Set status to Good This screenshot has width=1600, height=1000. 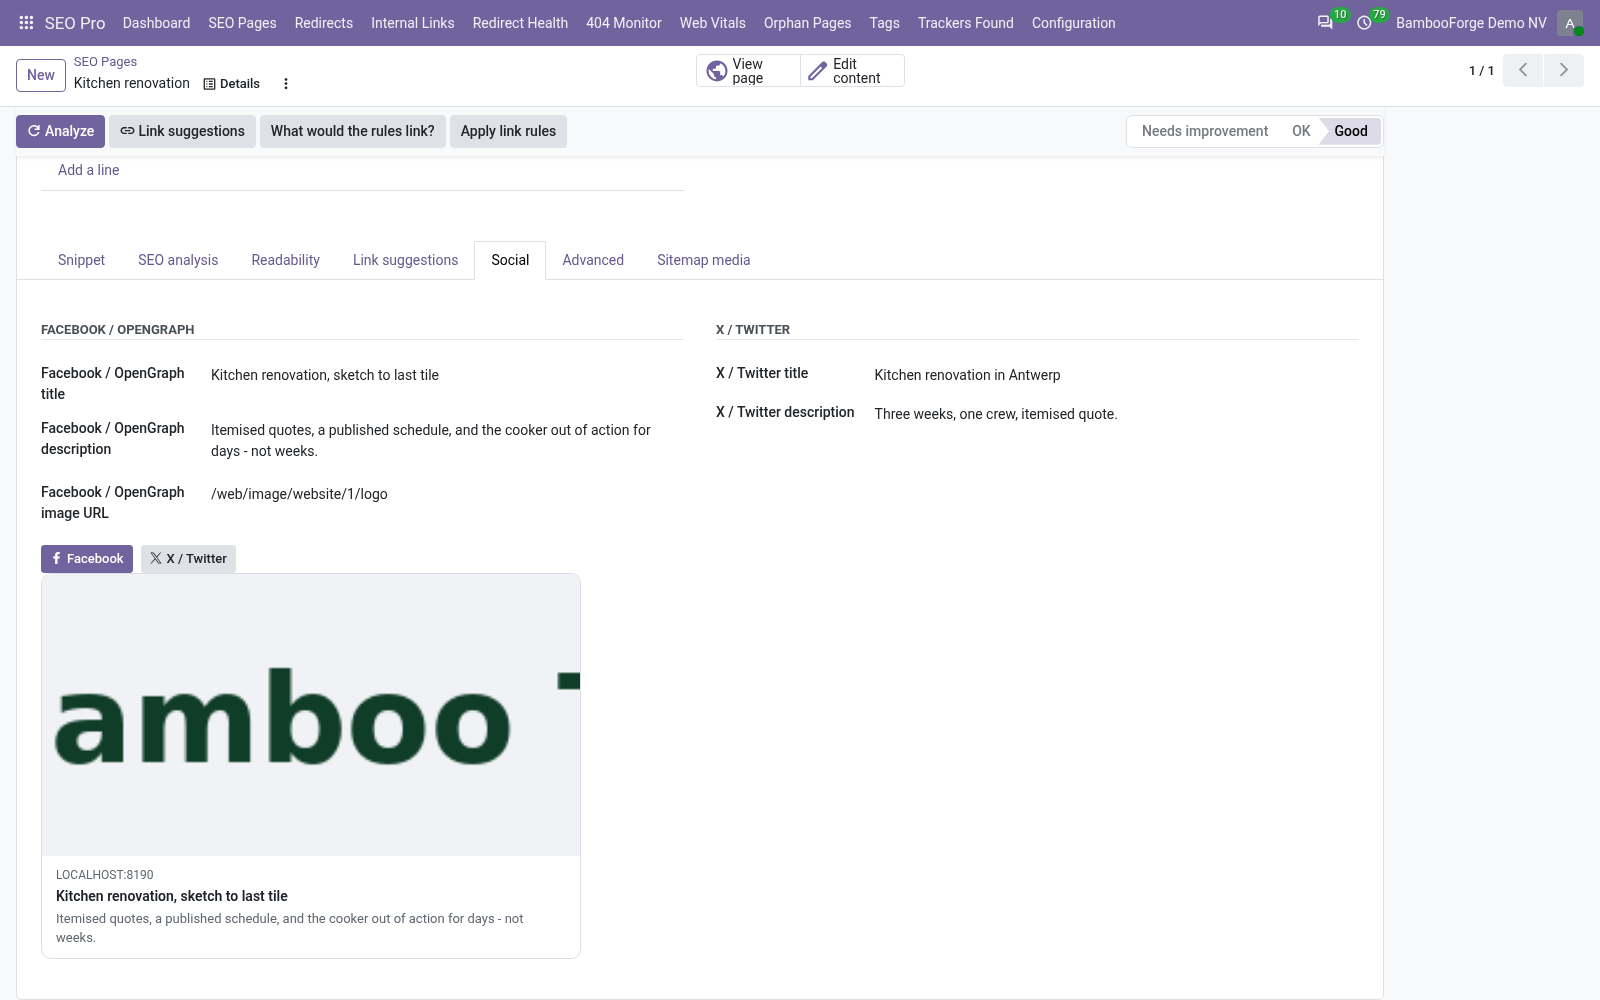click(1350, 131)
